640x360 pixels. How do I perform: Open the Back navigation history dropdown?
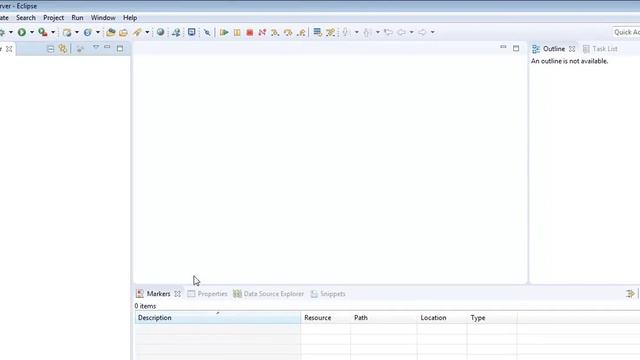pos(411,32)
